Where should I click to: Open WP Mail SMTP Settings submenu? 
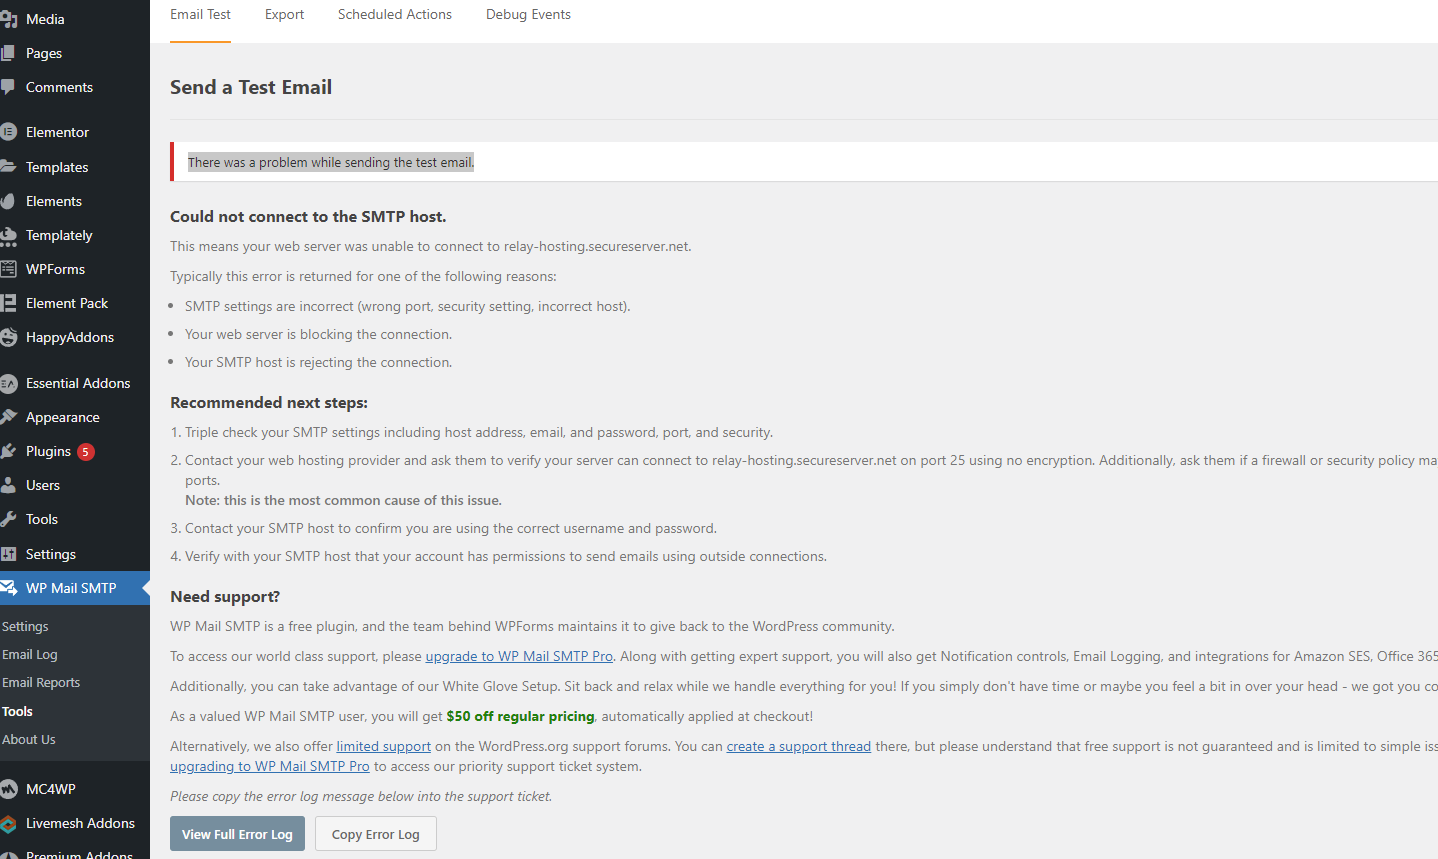[x=25, y=626]
